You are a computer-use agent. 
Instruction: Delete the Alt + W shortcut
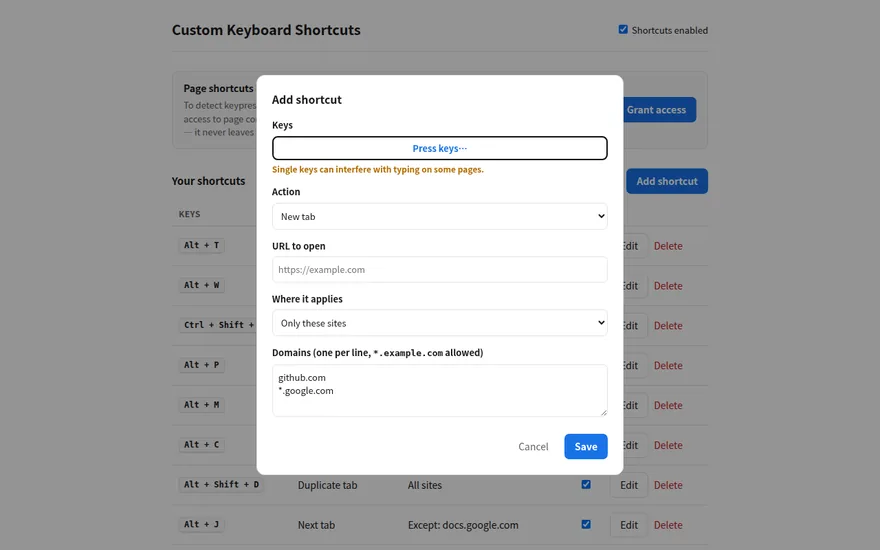pyautogui.click(x=668, y=286)
